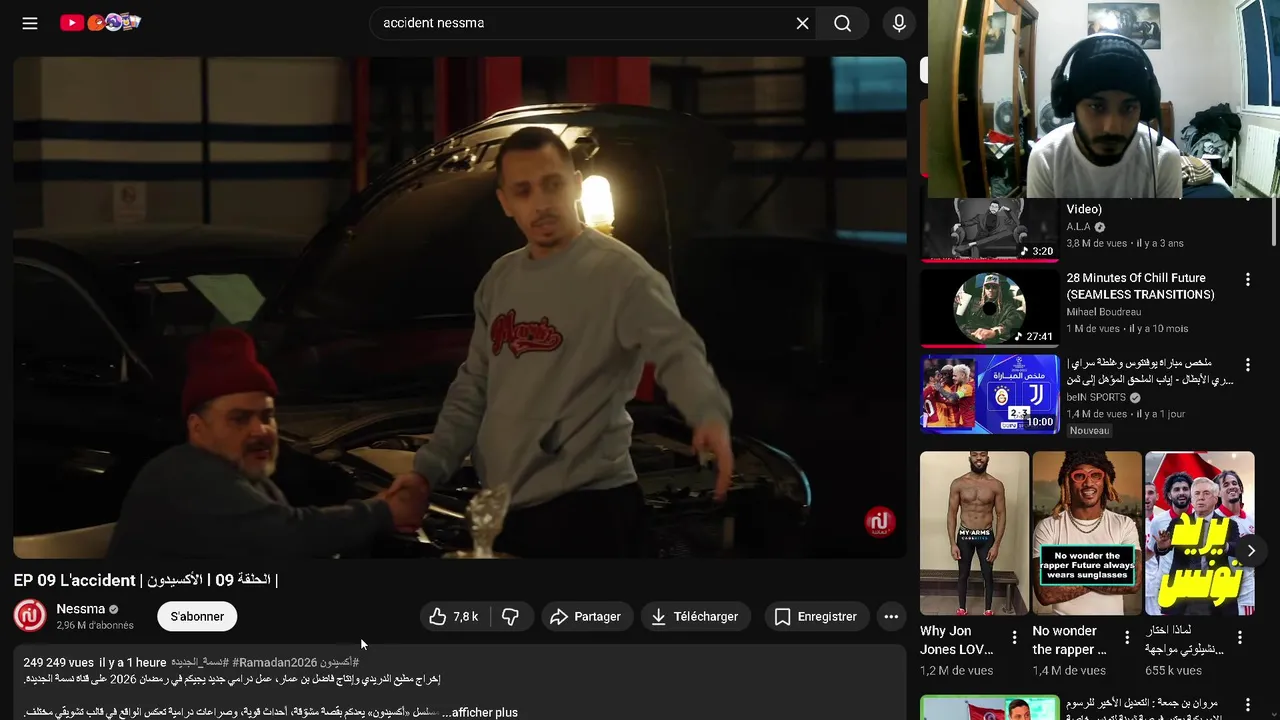This screenshot has height=720, width=1280.
Task: Open options for '28 Minutes Of Chill Future'
Action: click(1247, 279)
